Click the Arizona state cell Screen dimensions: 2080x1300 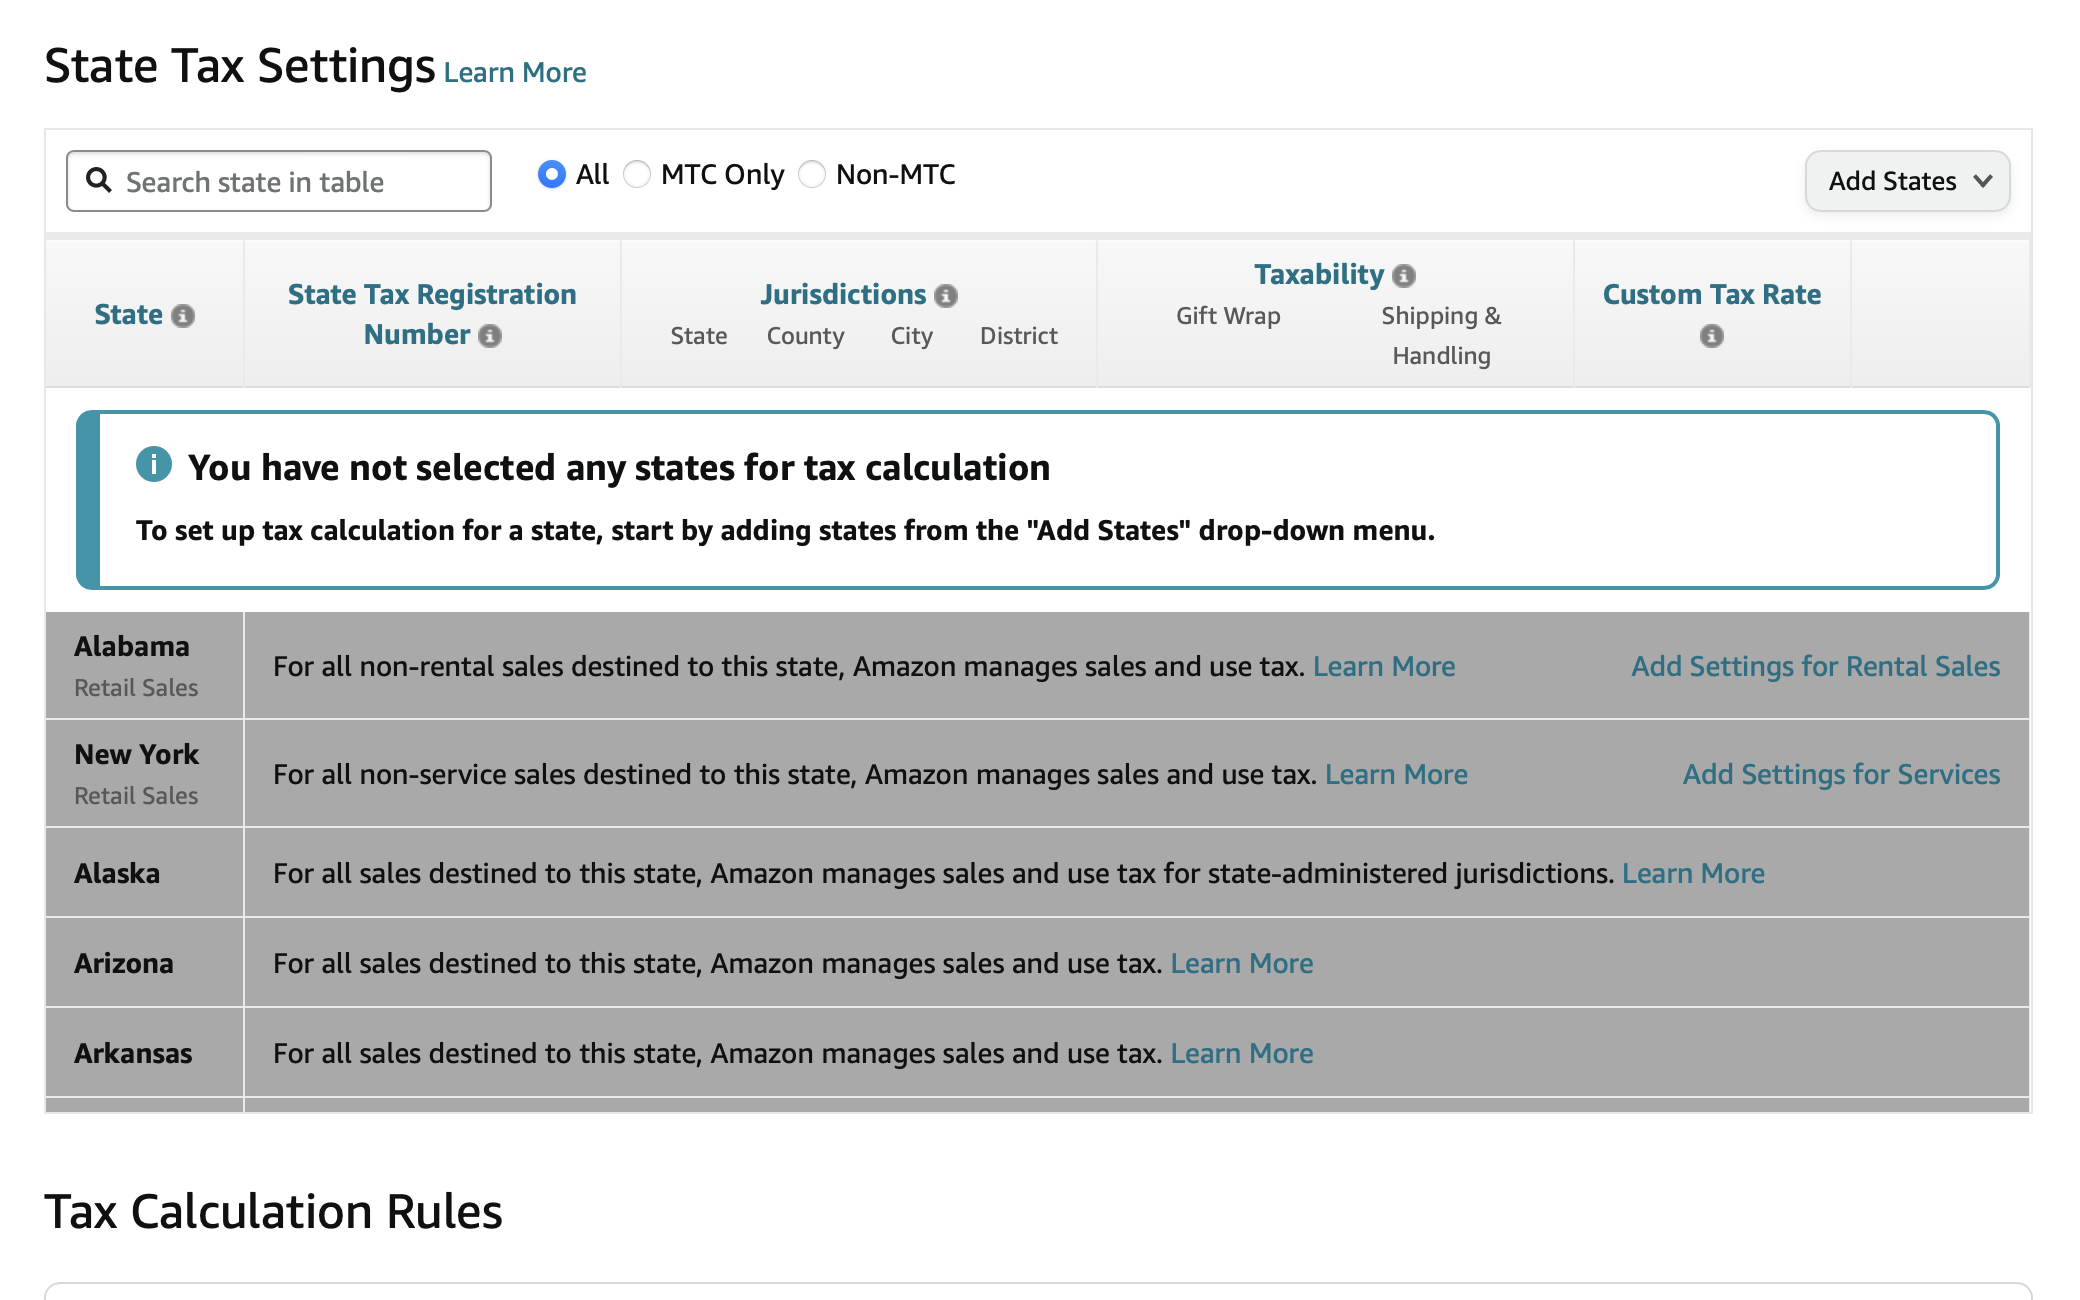(x=144, y=963)
